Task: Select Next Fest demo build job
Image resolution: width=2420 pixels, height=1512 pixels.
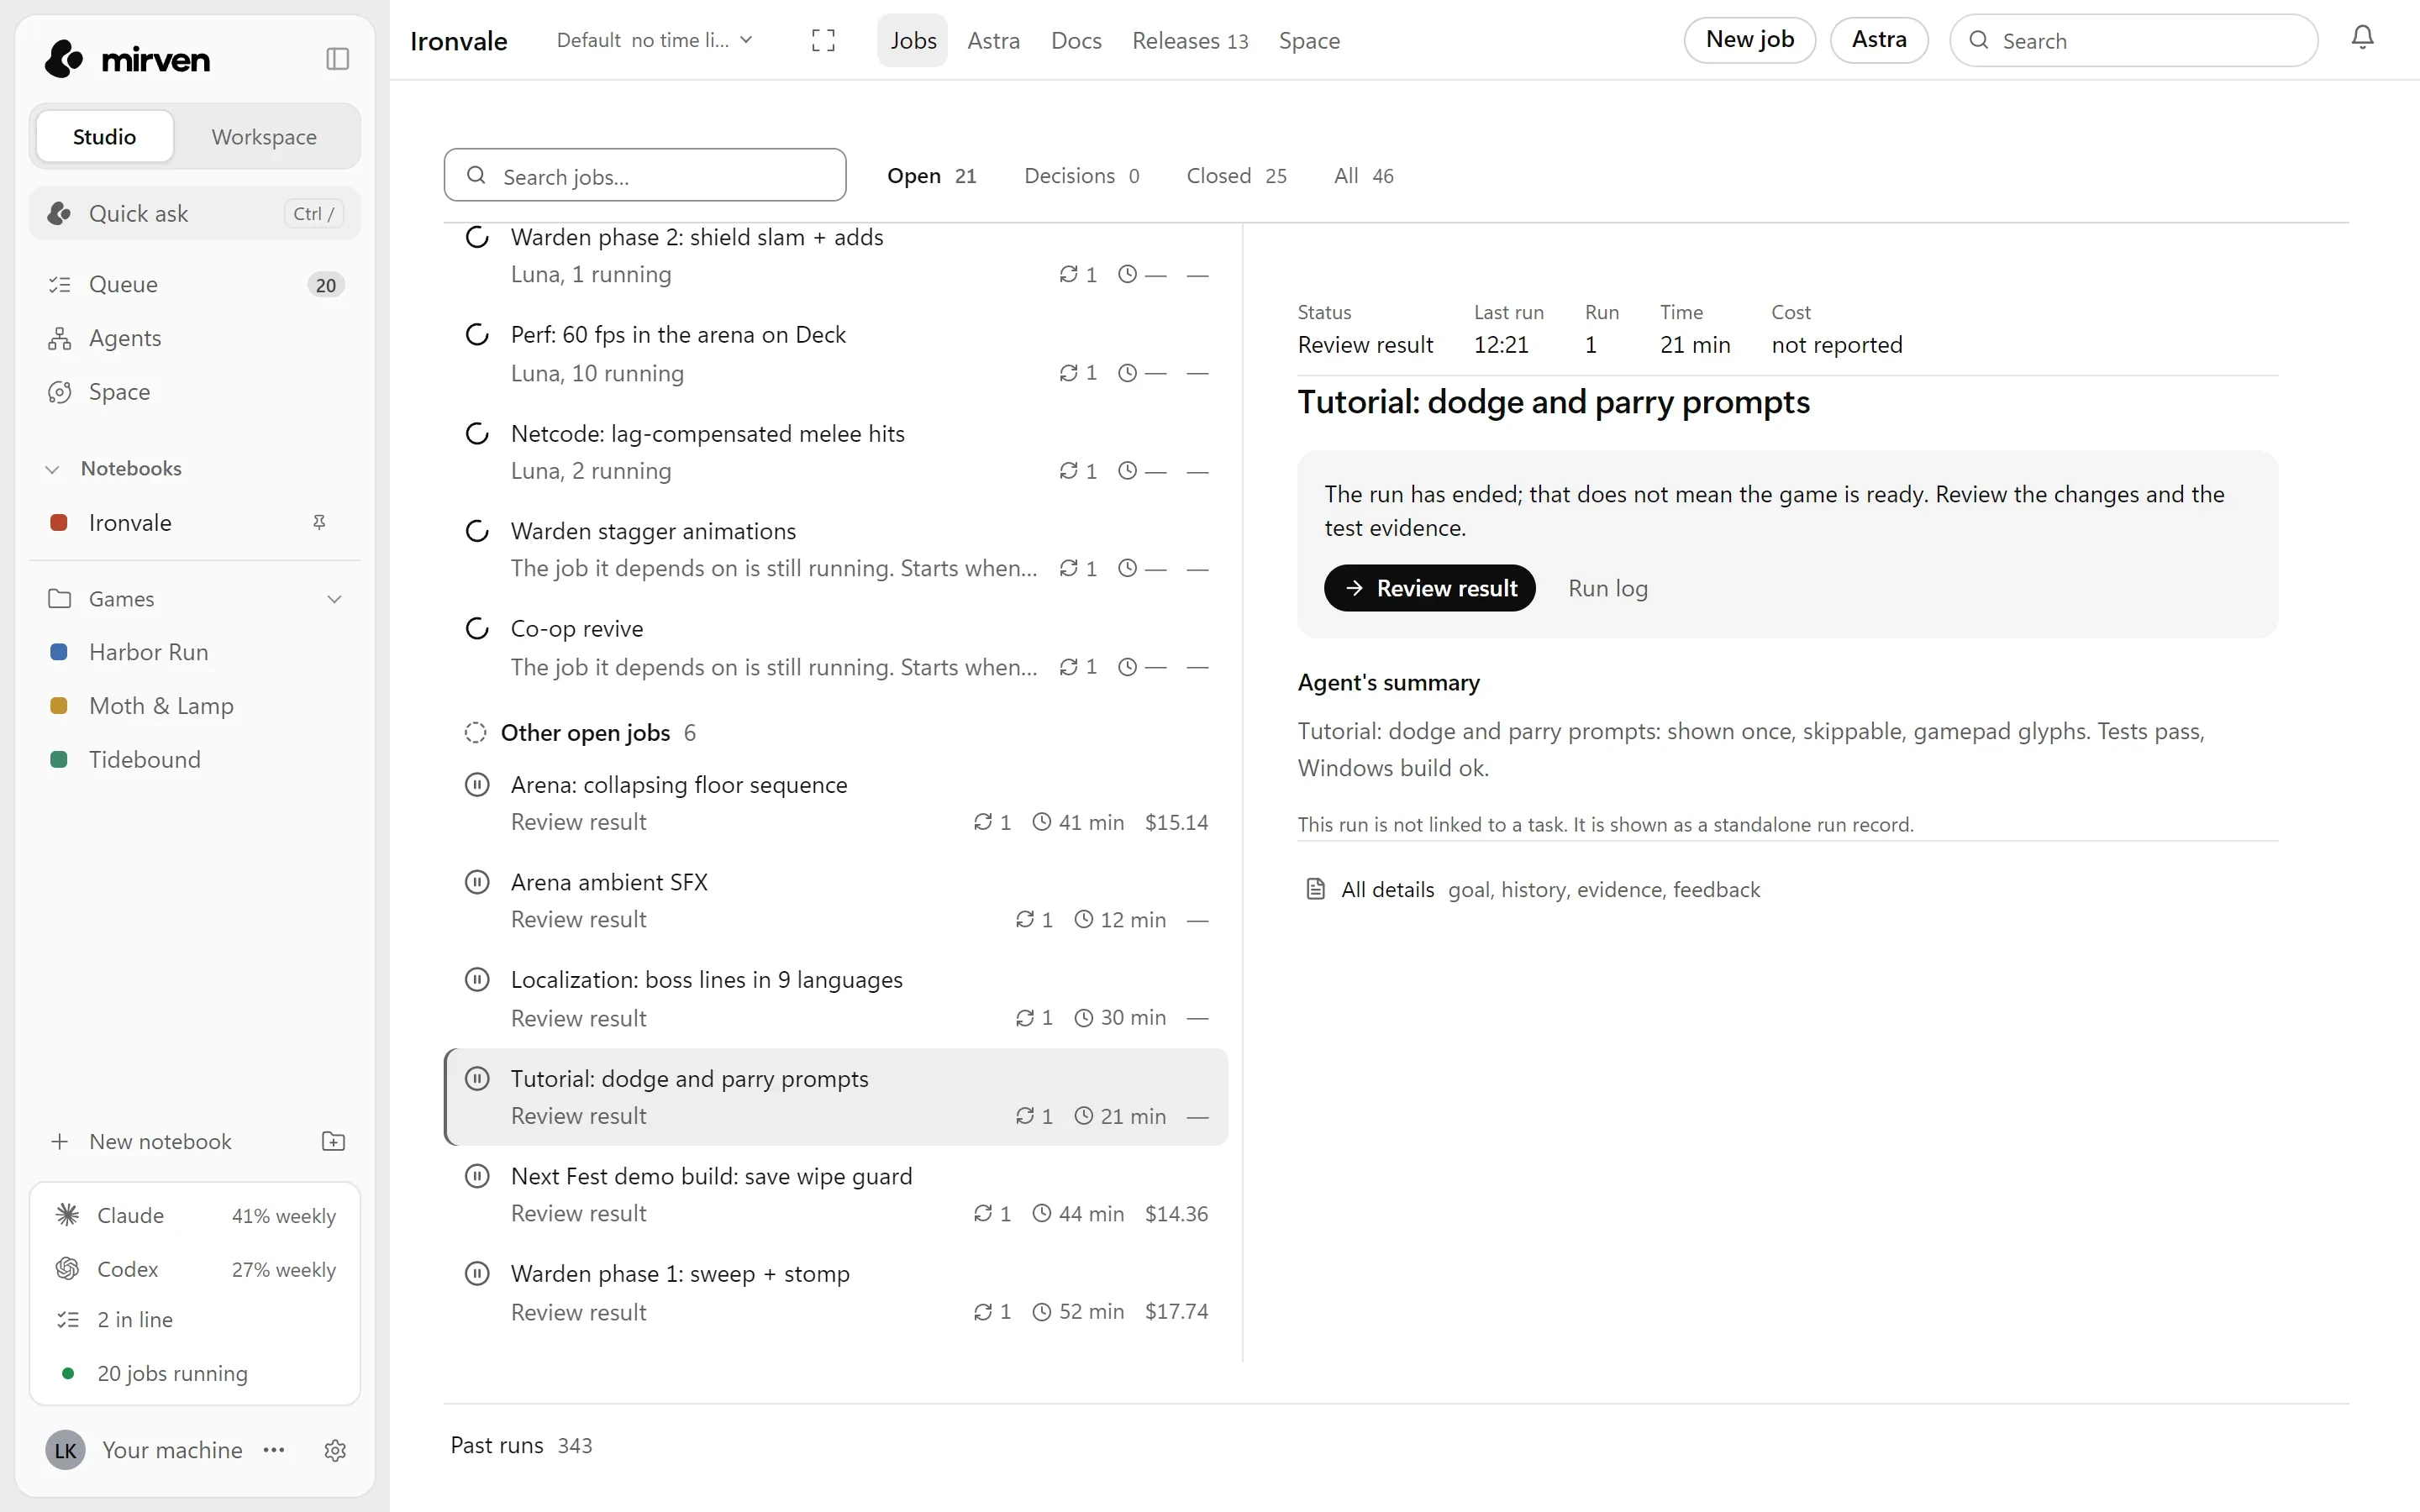Action: click(836, 1194)
